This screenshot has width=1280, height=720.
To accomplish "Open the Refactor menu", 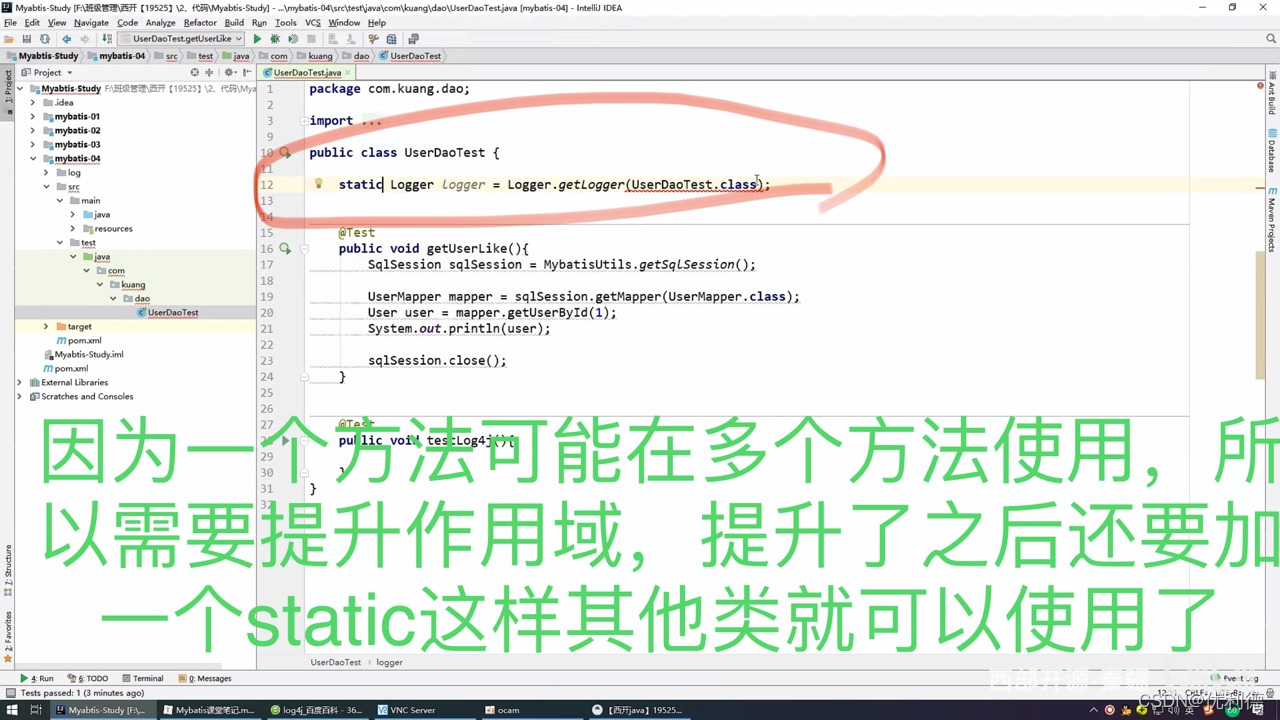I will pos(200,22).
